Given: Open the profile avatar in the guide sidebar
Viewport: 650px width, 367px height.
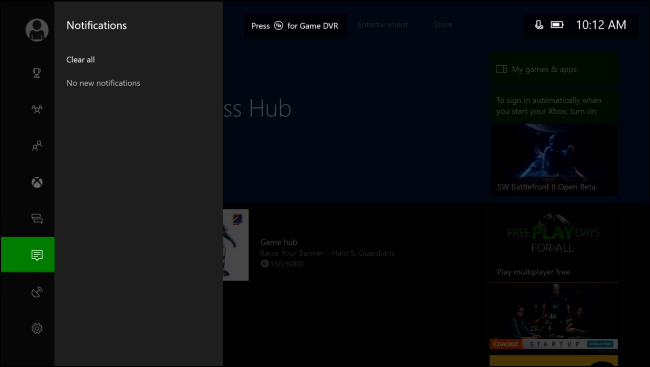Looking at the screenshot, I should tap(37, 30).
